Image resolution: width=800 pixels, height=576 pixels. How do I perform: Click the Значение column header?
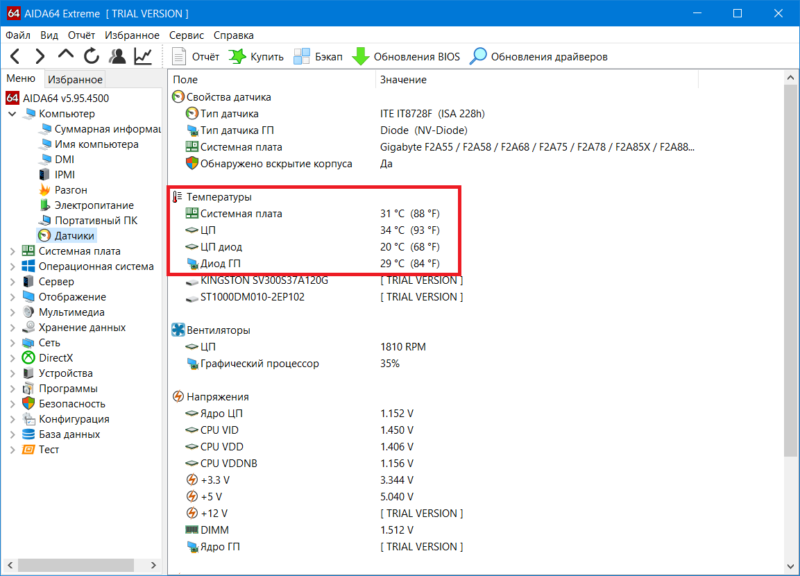point(403,79)
